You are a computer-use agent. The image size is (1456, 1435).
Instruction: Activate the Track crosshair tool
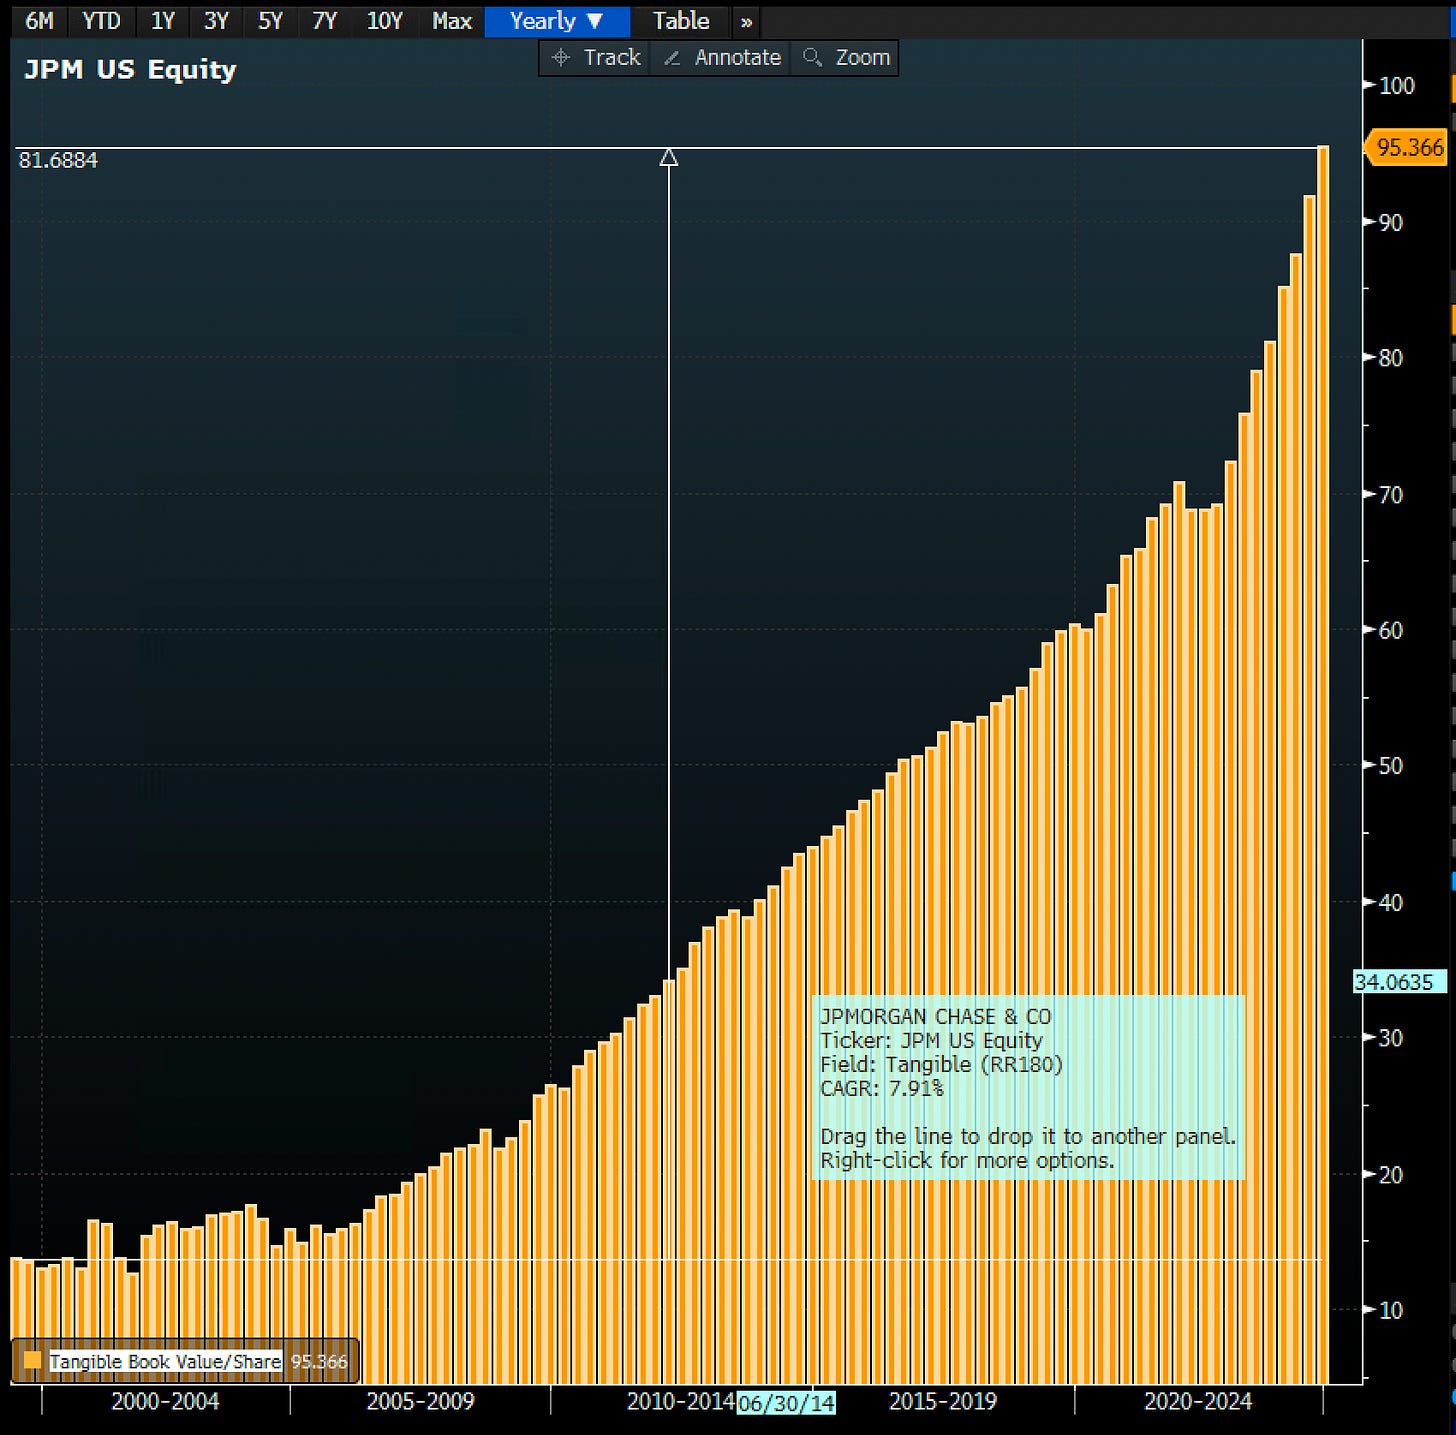coord(597,58)
